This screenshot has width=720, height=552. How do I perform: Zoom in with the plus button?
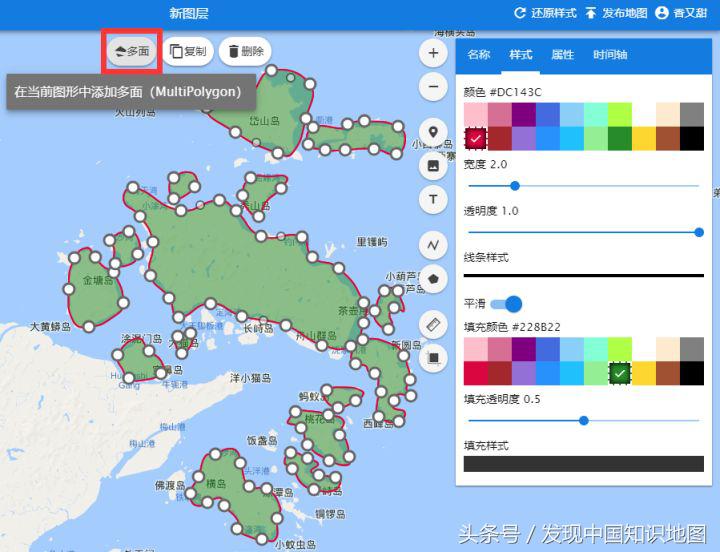pyautogui.click(x=433, y=53)
